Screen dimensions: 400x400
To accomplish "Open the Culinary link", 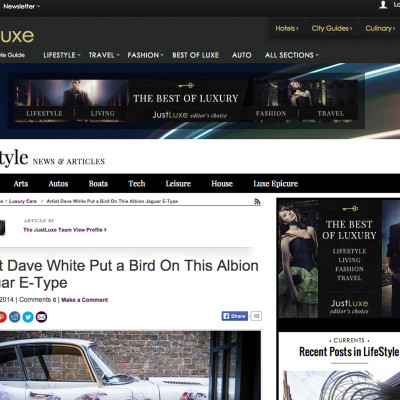I will coord(380,28).
